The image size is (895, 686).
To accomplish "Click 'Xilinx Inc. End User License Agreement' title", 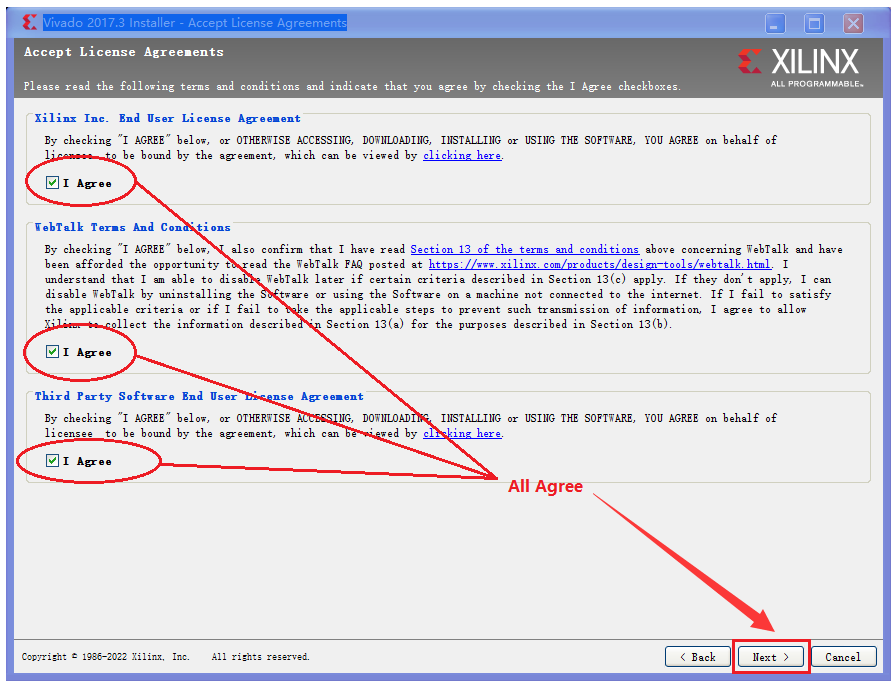I will tap(167, 118).
